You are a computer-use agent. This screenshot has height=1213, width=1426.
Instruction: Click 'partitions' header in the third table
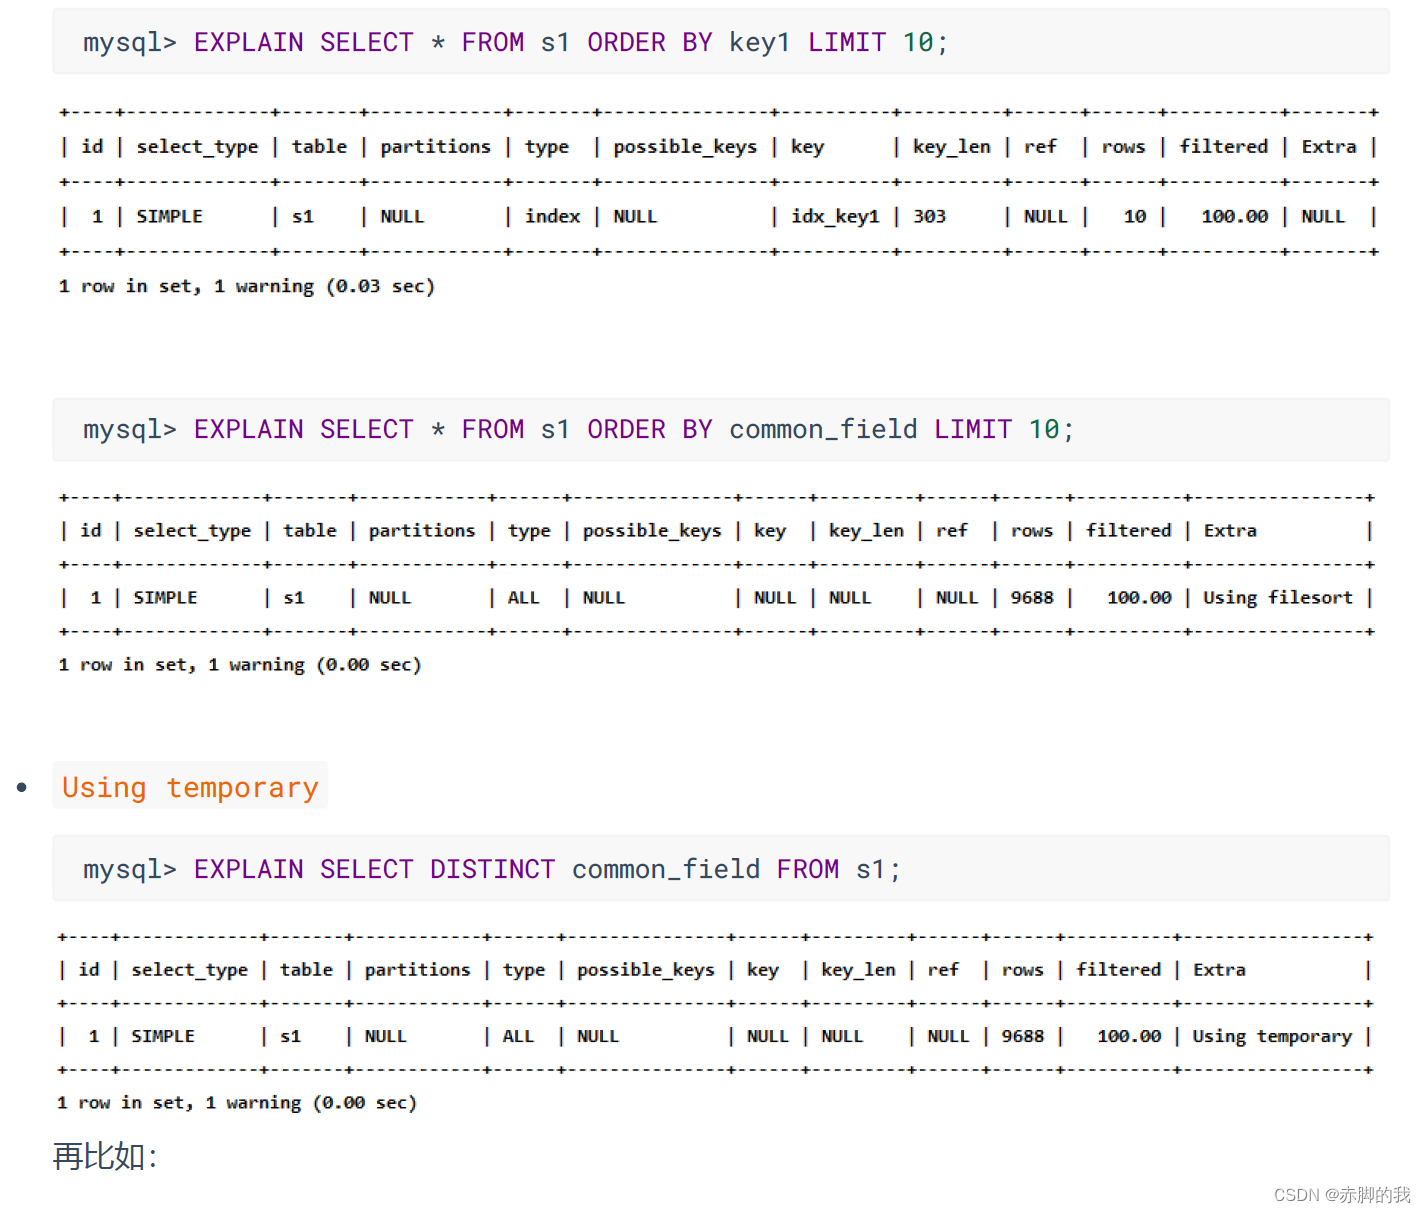tap(417, 970)
